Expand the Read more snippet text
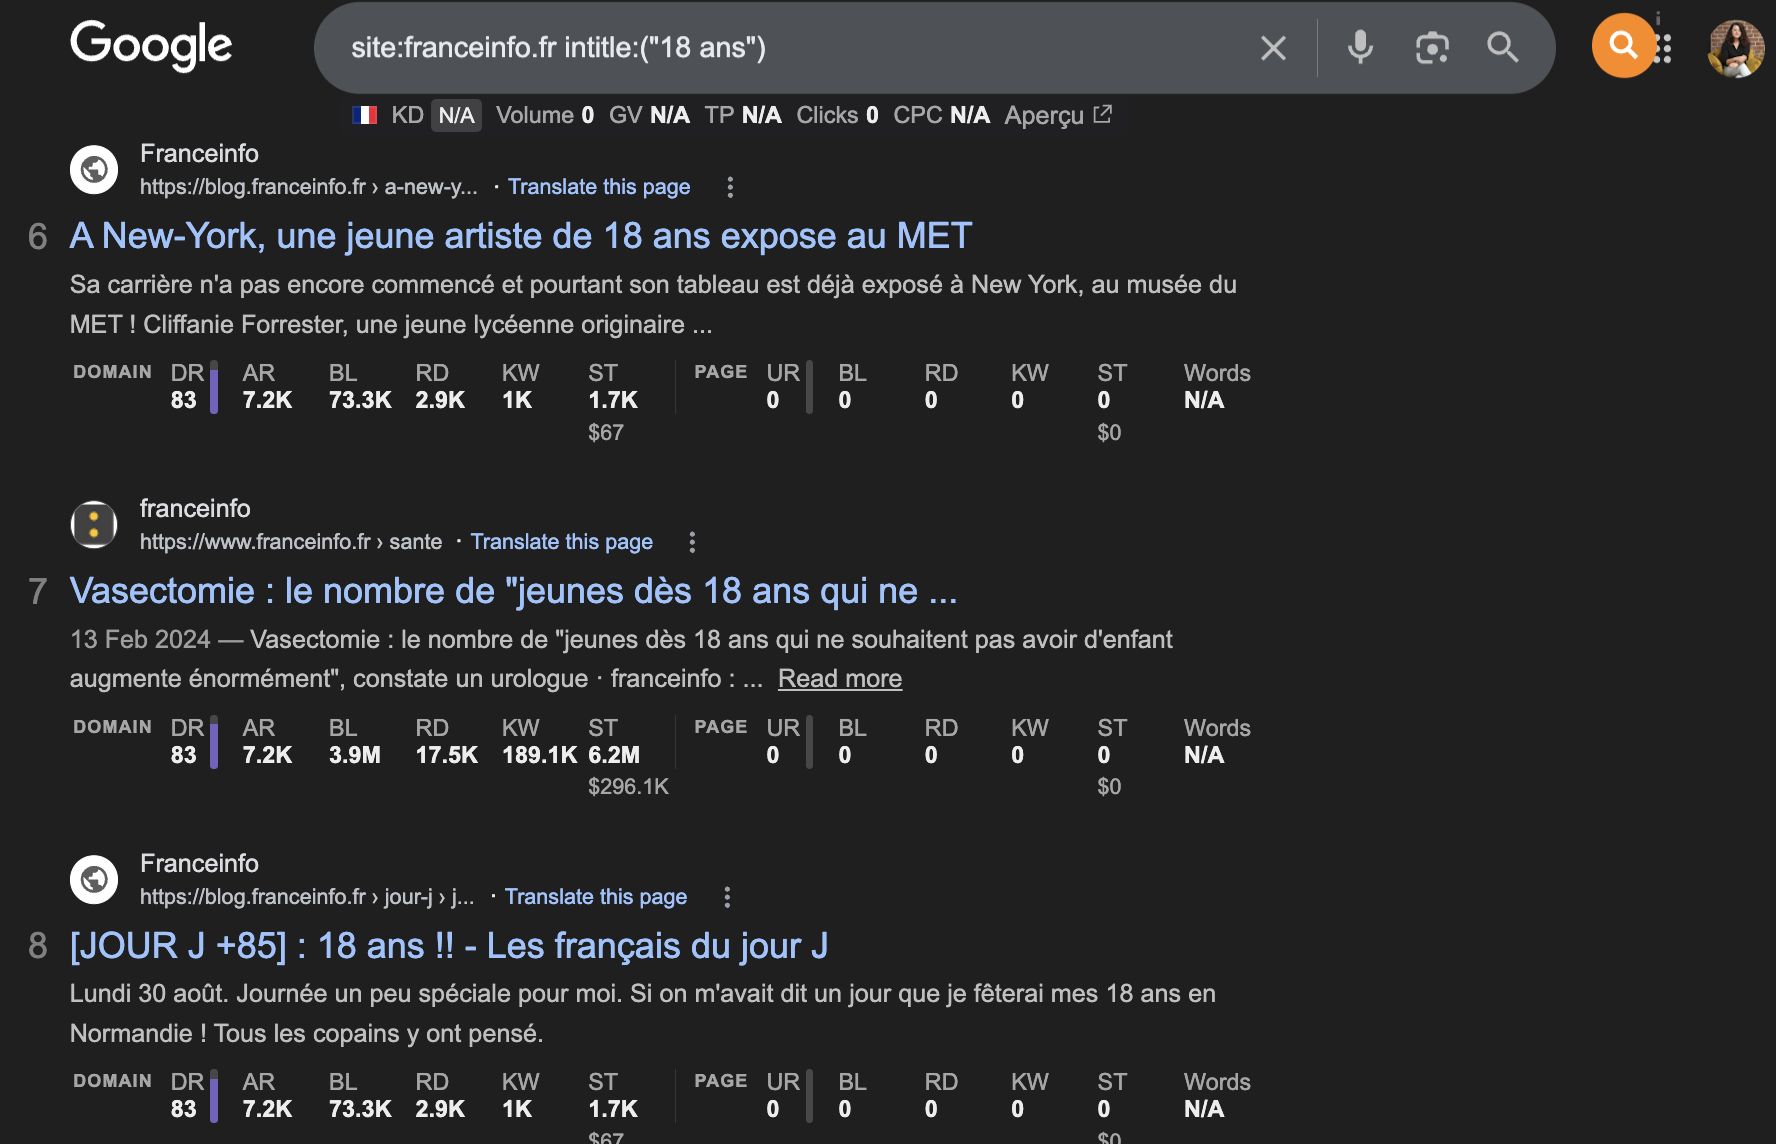Viewport: 1776px width, 1144px height. click(x=839, y=678)
